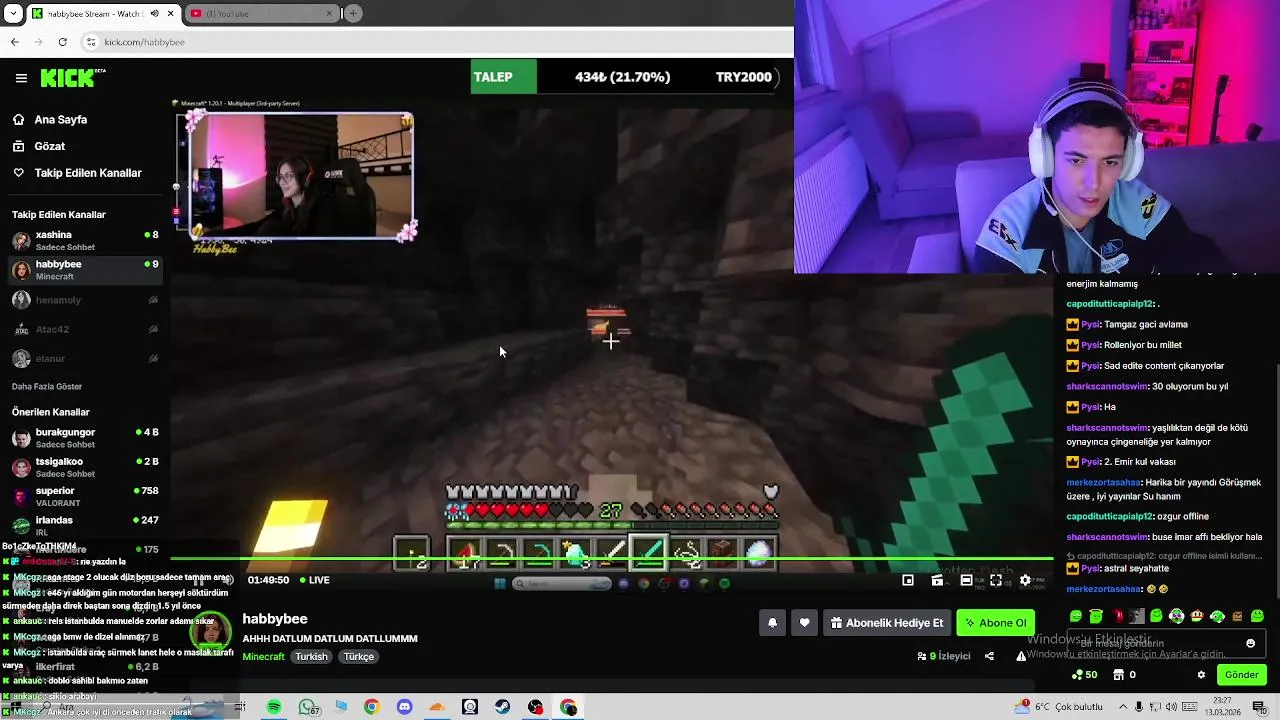The image size is (1280, 720).
Task: Open tssigalkoo recommended channel
Action: pos(85,467)
